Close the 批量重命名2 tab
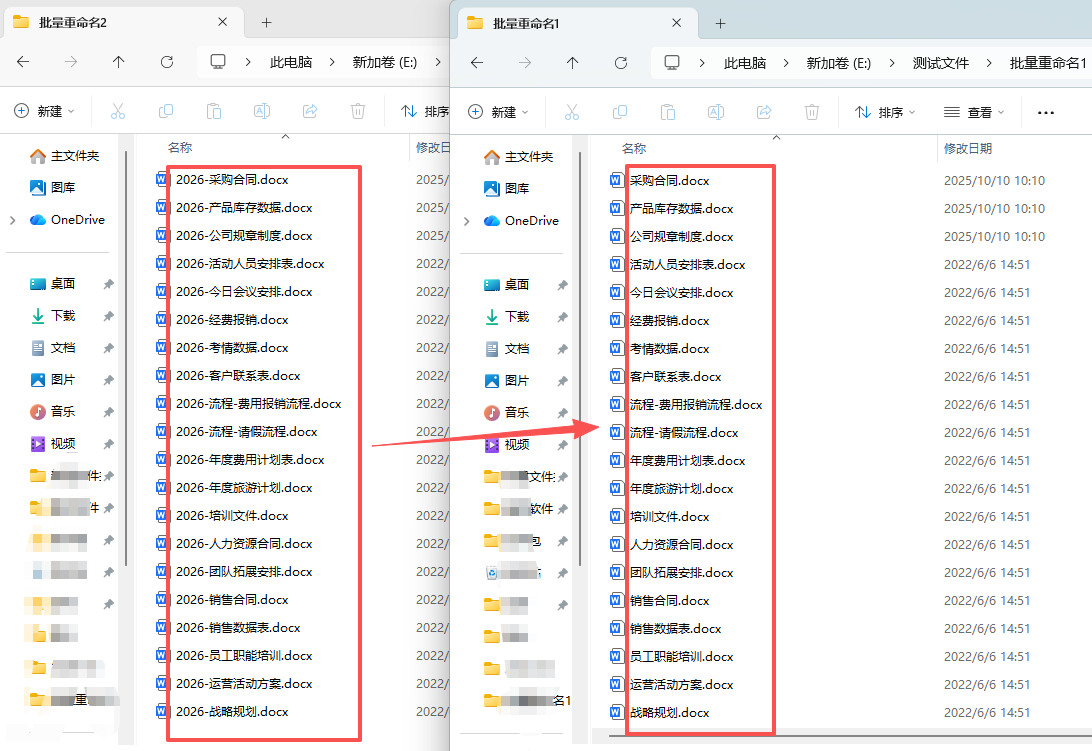This screenshot has width=1092, height=751. point(222,22)
